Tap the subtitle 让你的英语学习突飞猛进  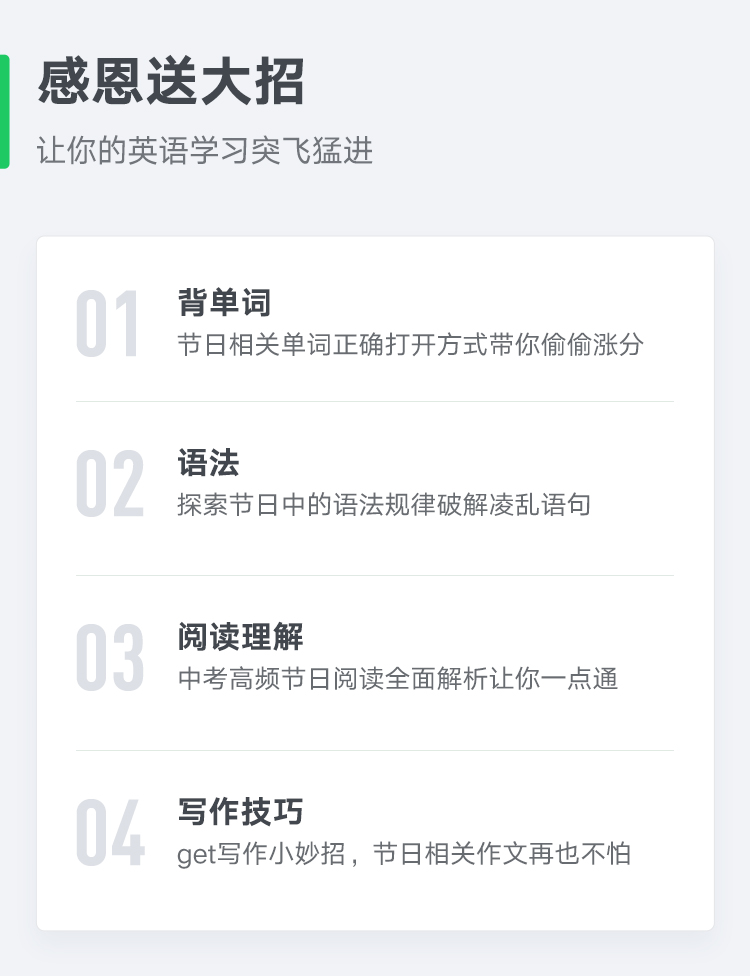pos(205,151)
